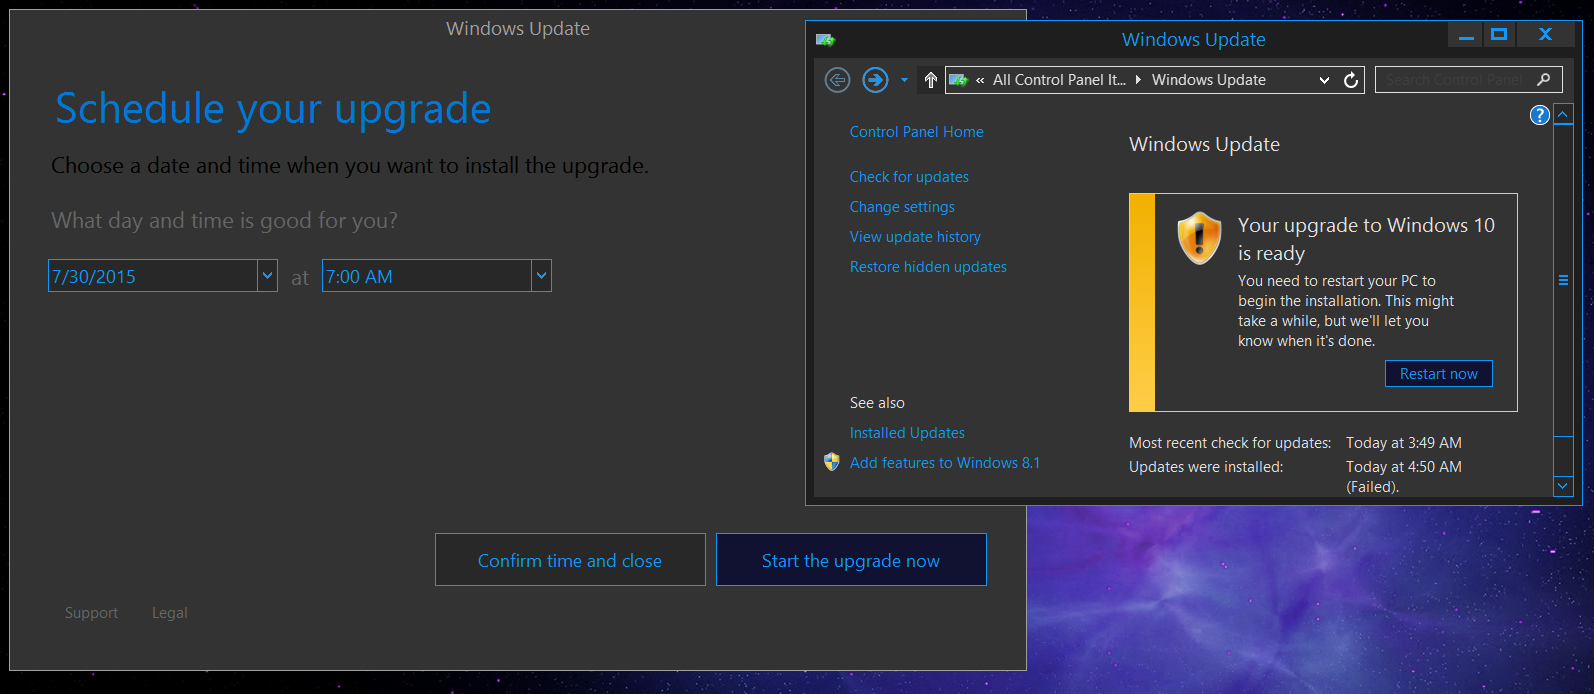Minimize the Windows Update control panel window
Viewport: 1594px width, 694px height.
tap(1466, 35)
